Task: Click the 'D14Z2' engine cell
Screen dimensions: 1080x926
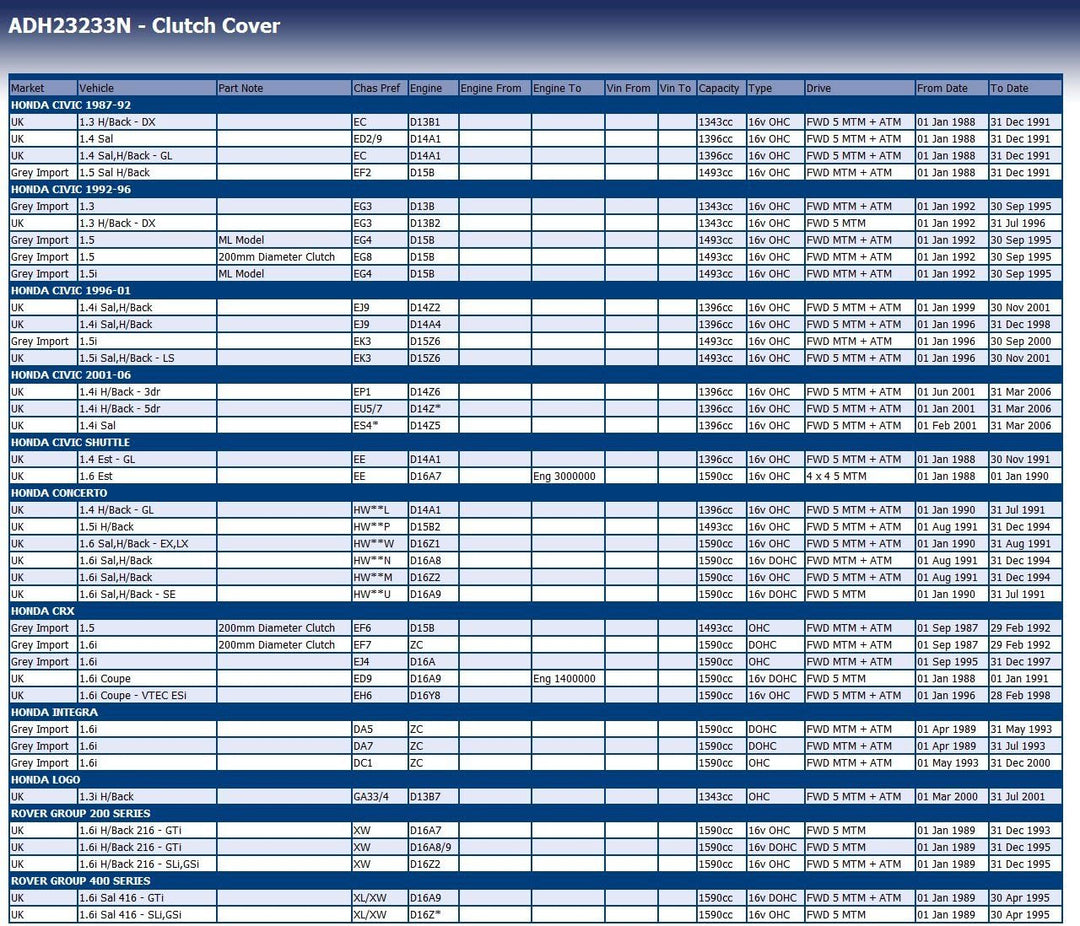Action: (433, 308)
